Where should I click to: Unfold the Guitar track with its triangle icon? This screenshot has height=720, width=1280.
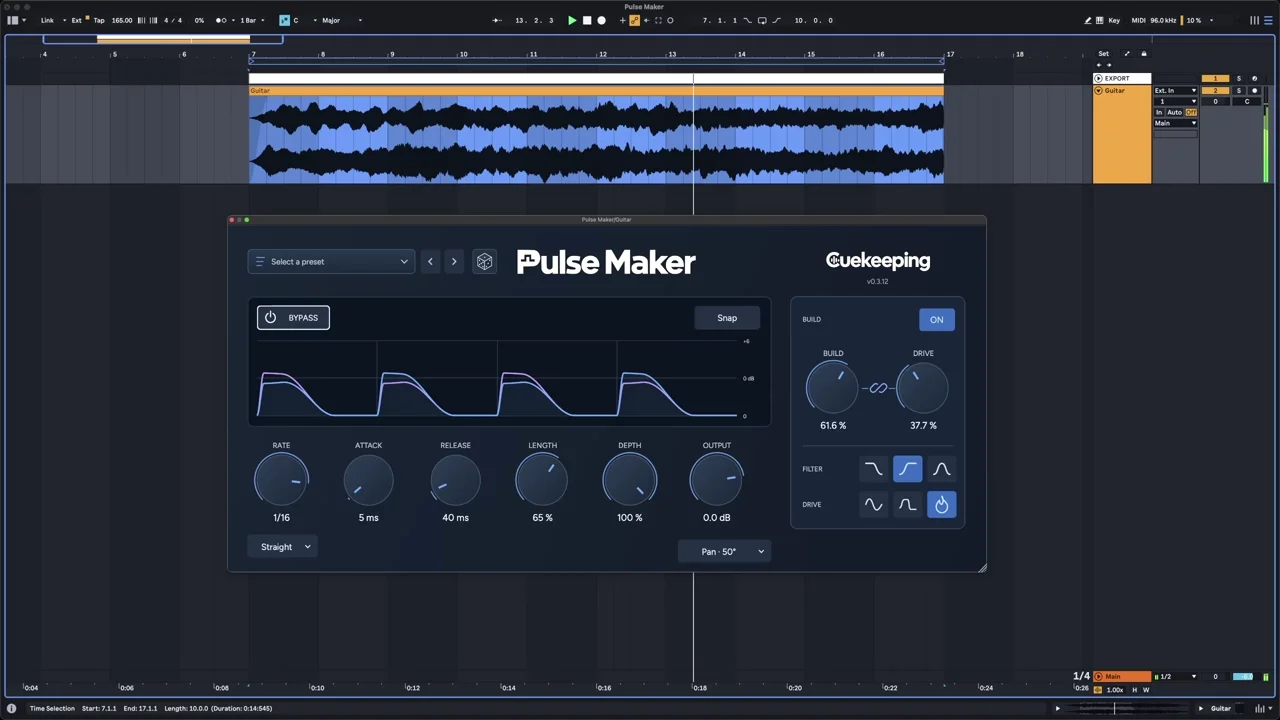(x=1098, y=91)
